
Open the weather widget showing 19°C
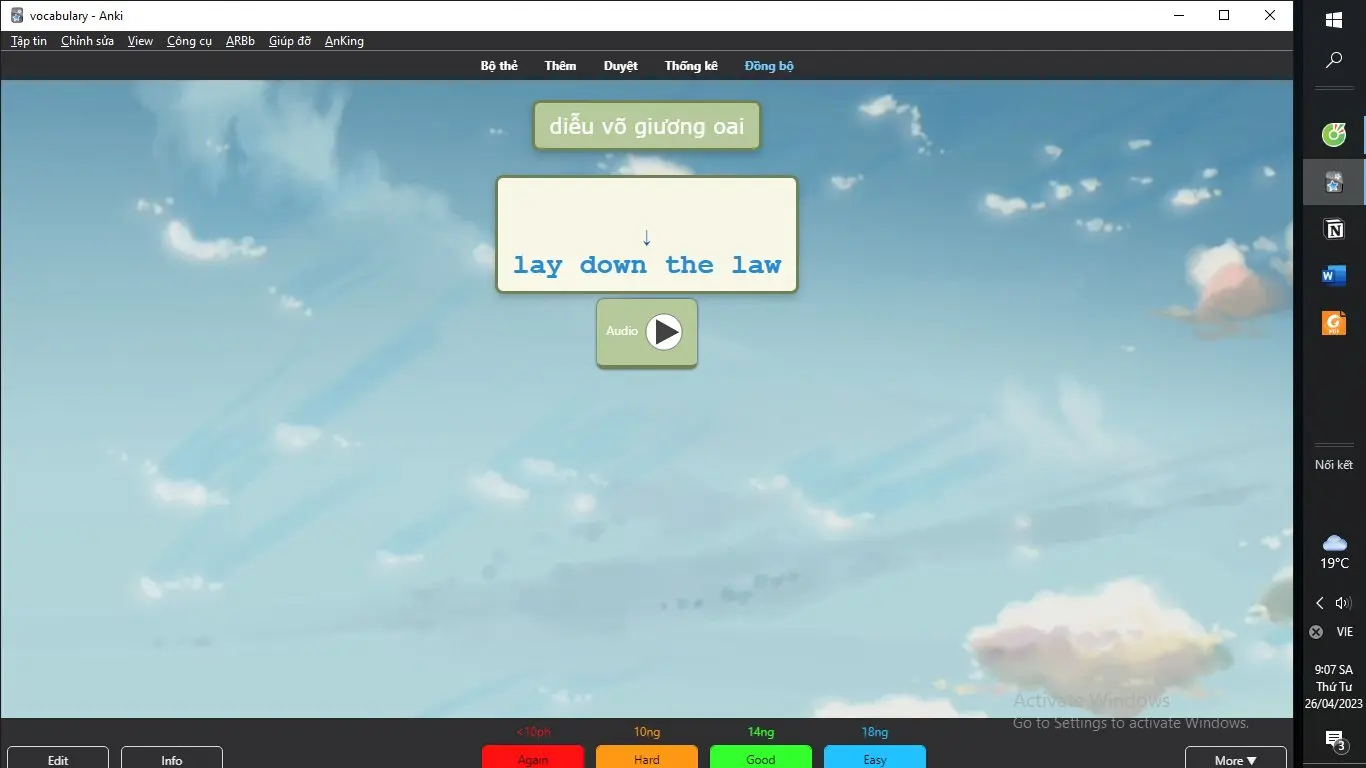click(1334, 551)
